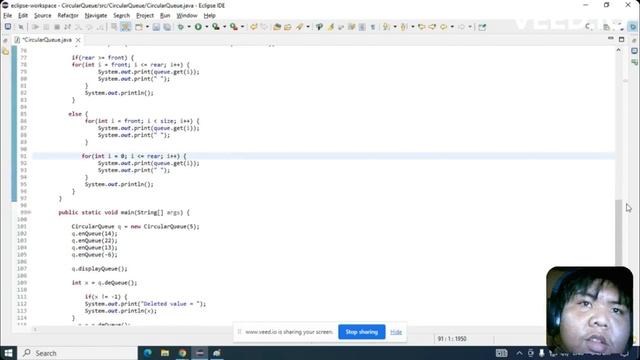Switch to the Debug perspective icon
Image resolution: width=640 pixels, height=360 pixels.
(x=633, y=27)
